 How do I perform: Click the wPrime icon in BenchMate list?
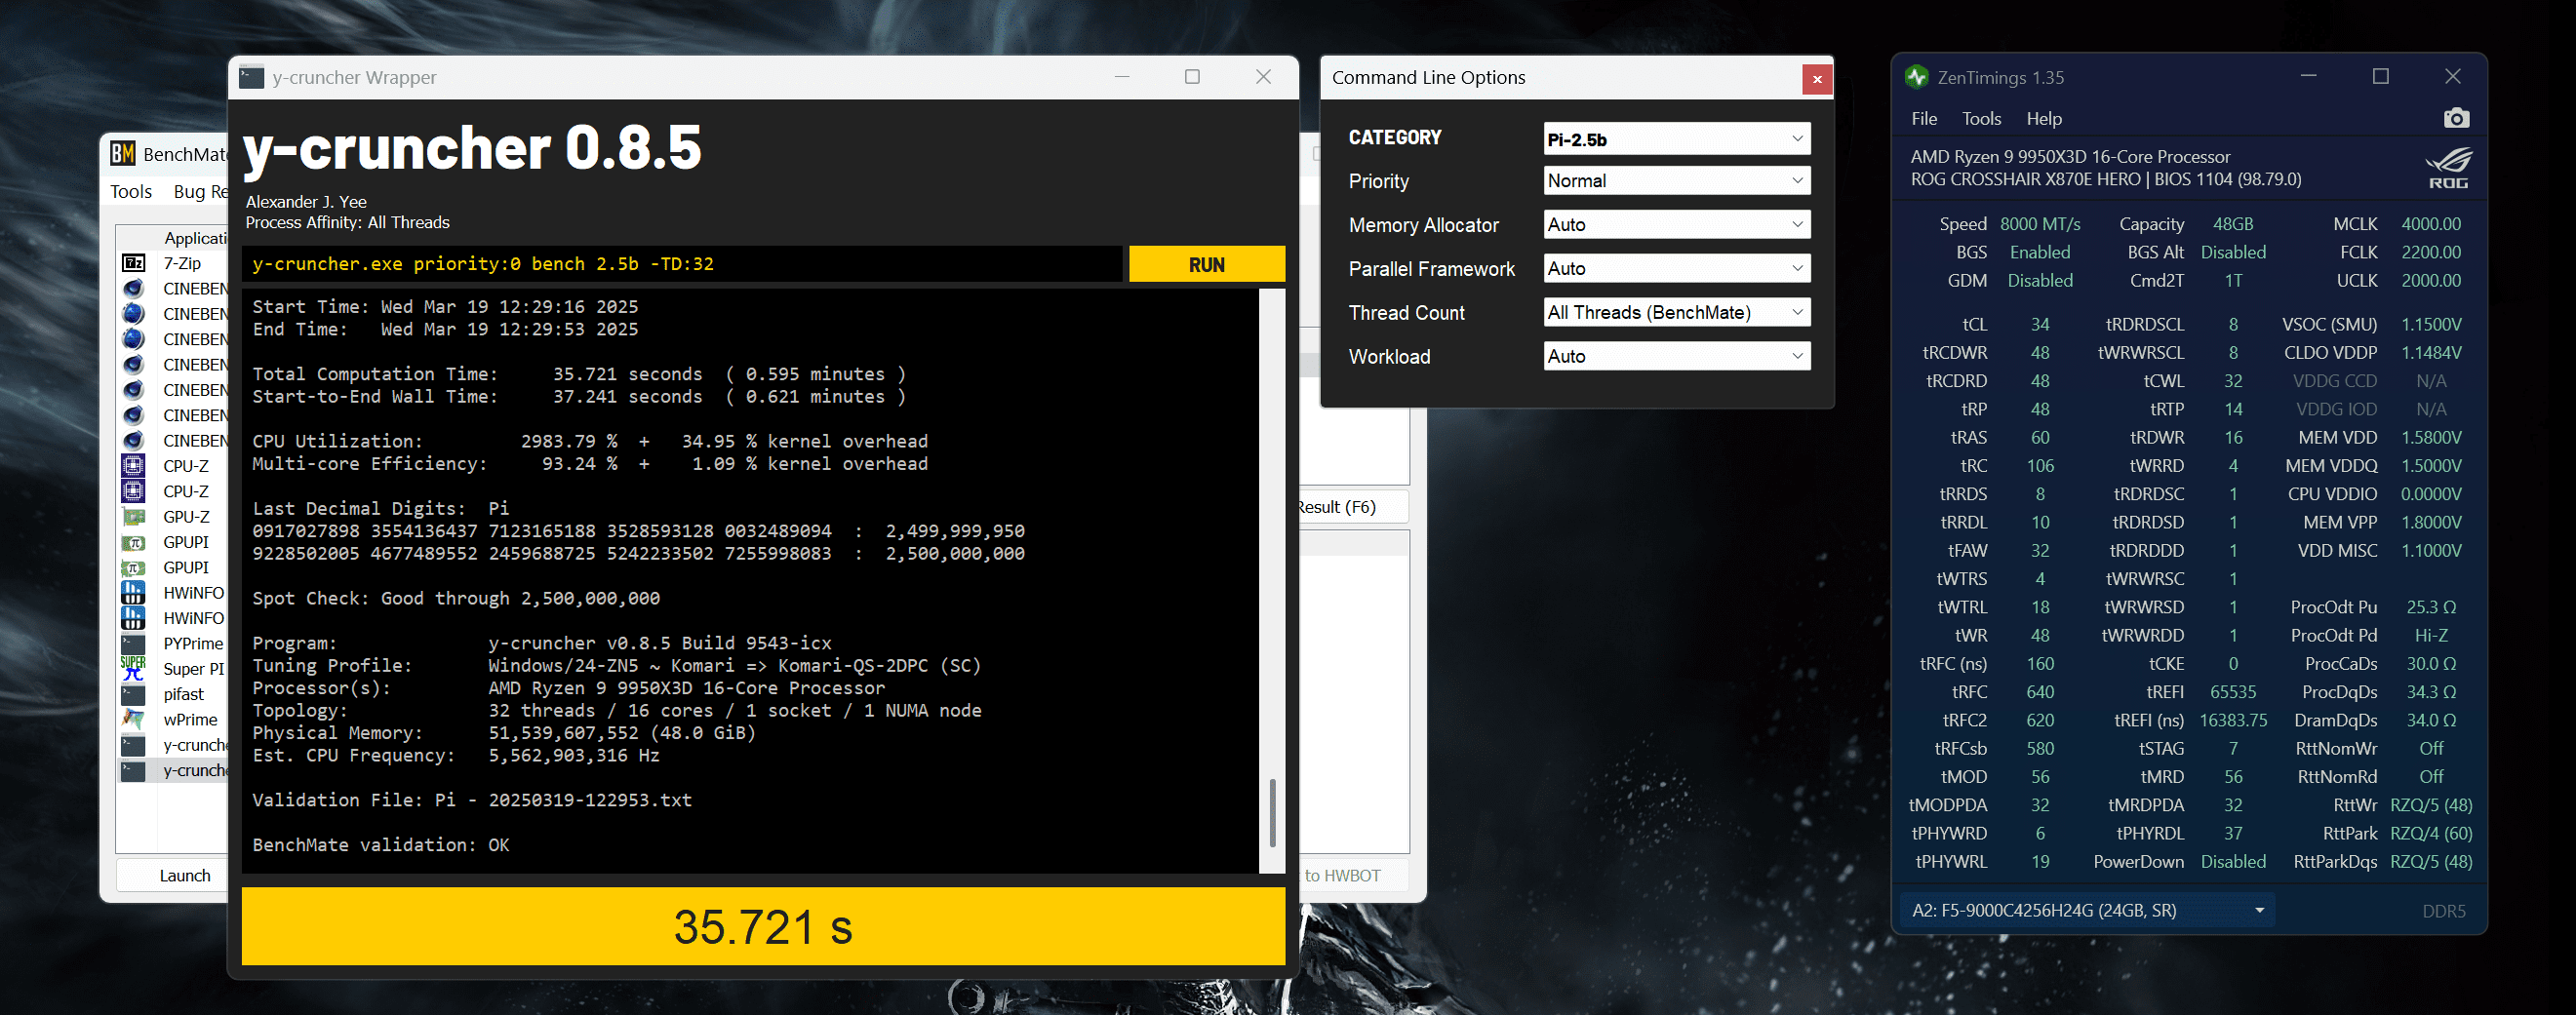(x=133, y=720)
